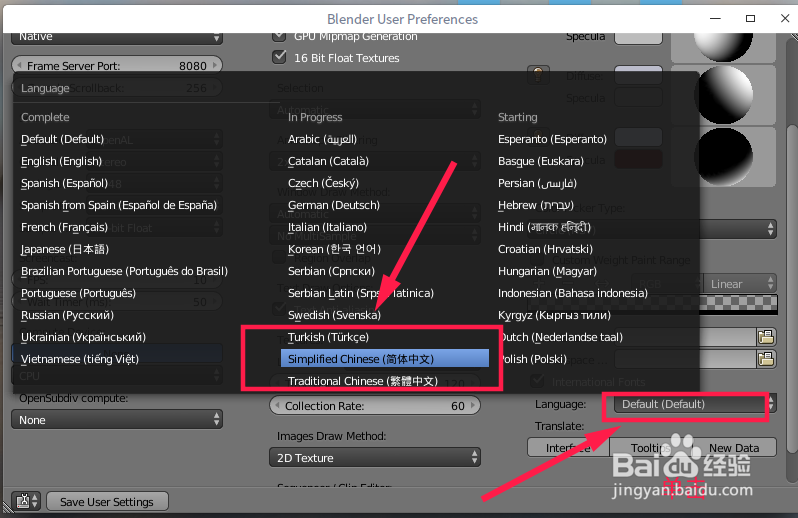
Task: Select Swedish (Svenska) language
Action: coord(334,315)
